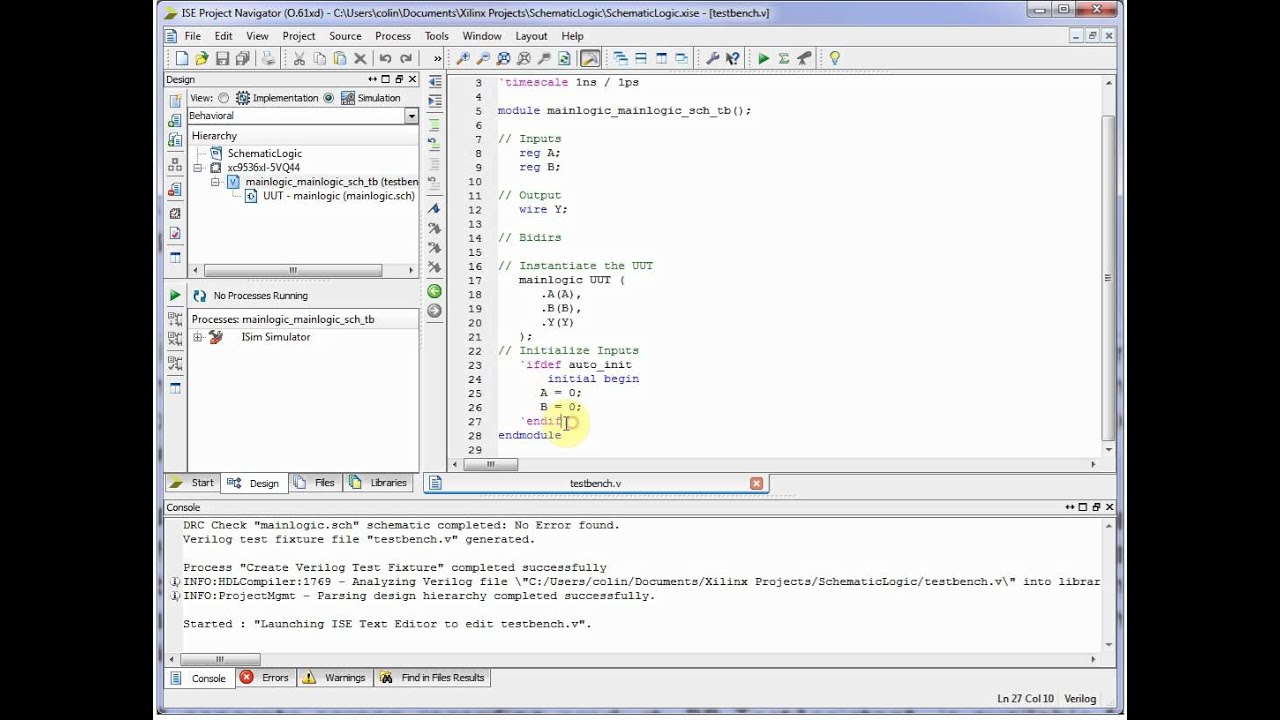Click the Console horizontal scrollbar thumb
The width and height of the screenshot is (1280, 720).
point(219,659)
